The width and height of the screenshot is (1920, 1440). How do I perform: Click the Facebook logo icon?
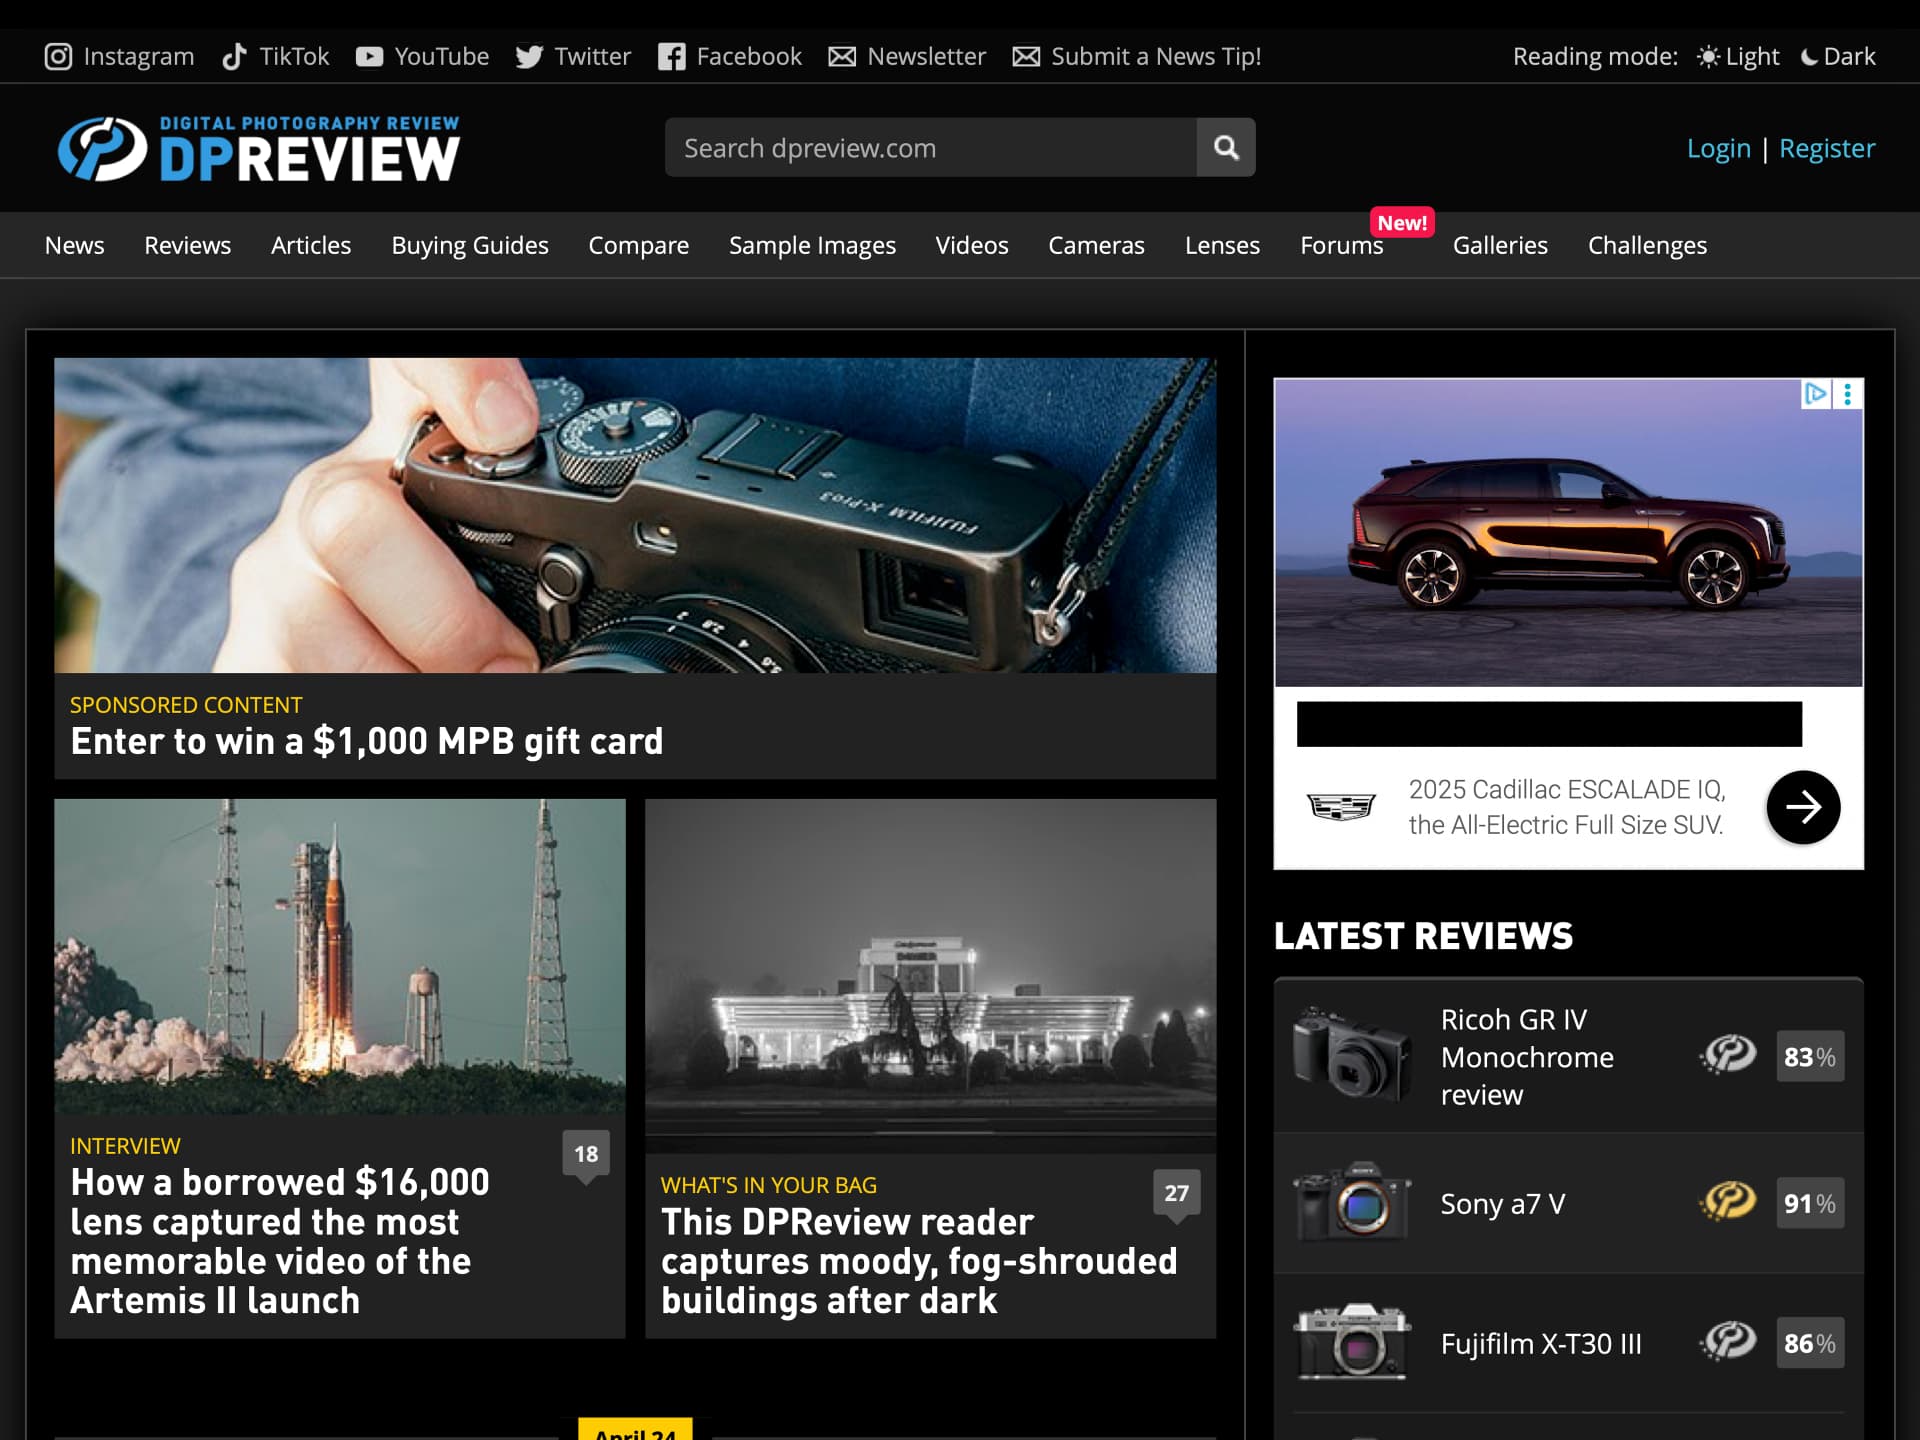click(671, 57)
